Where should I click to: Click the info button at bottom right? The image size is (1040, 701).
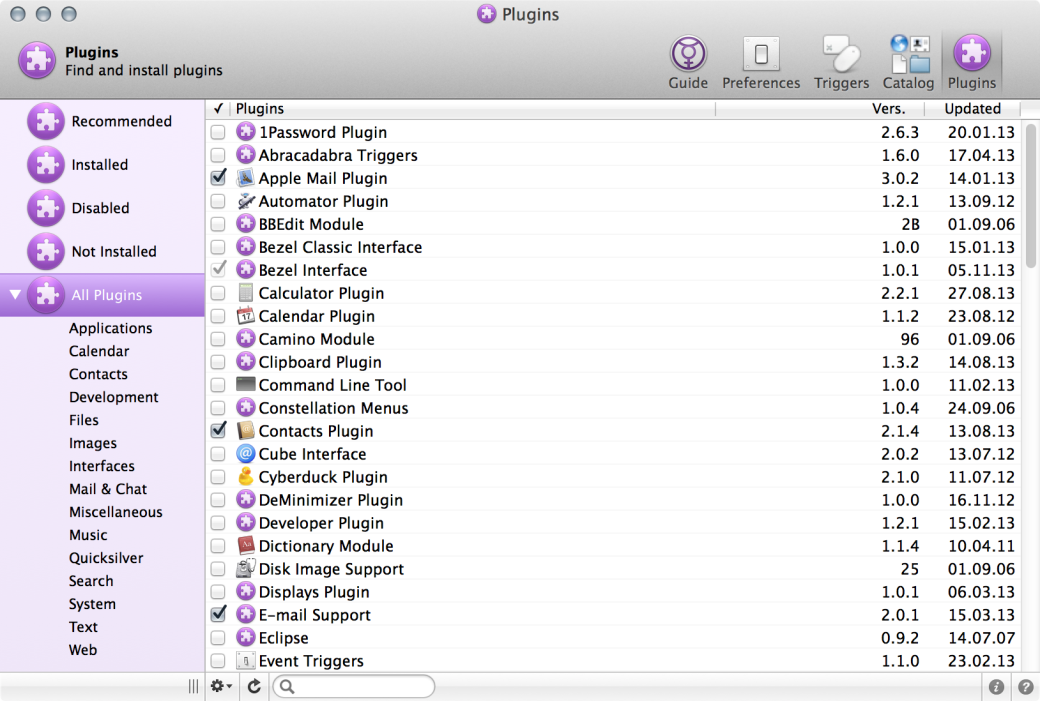[x=996, y=687]
